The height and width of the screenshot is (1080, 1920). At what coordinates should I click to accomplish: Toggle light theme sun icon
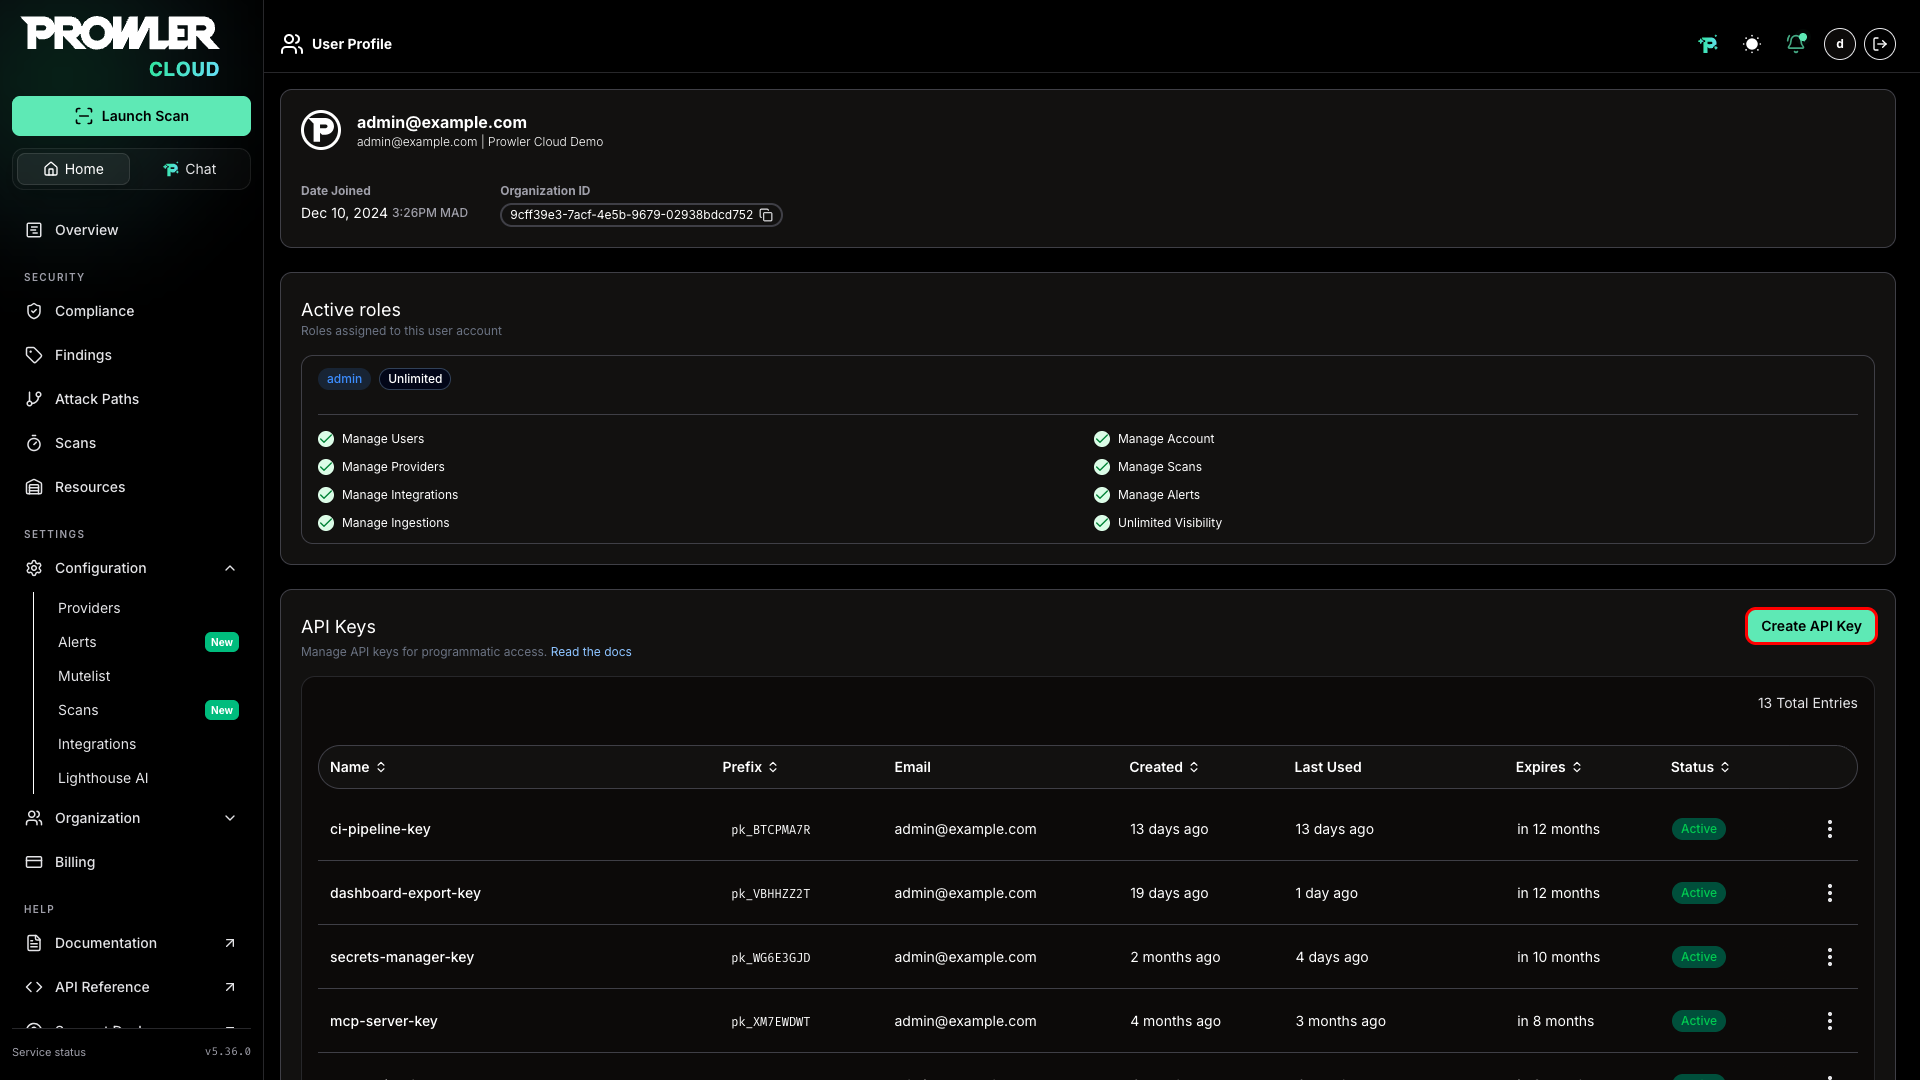tap(1752, 44)
